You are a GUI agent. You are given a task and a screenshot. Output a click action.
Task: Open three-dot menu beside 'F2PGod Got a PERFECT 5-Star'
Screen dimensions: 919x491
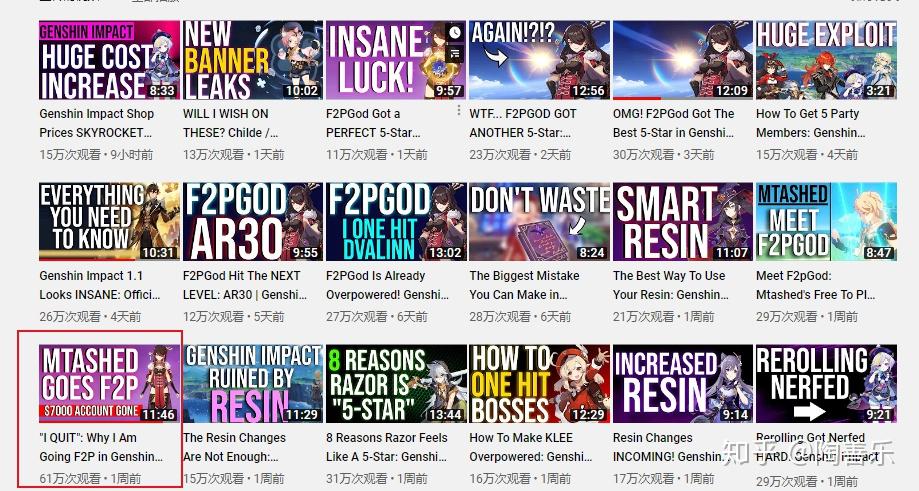coord(458,110)
